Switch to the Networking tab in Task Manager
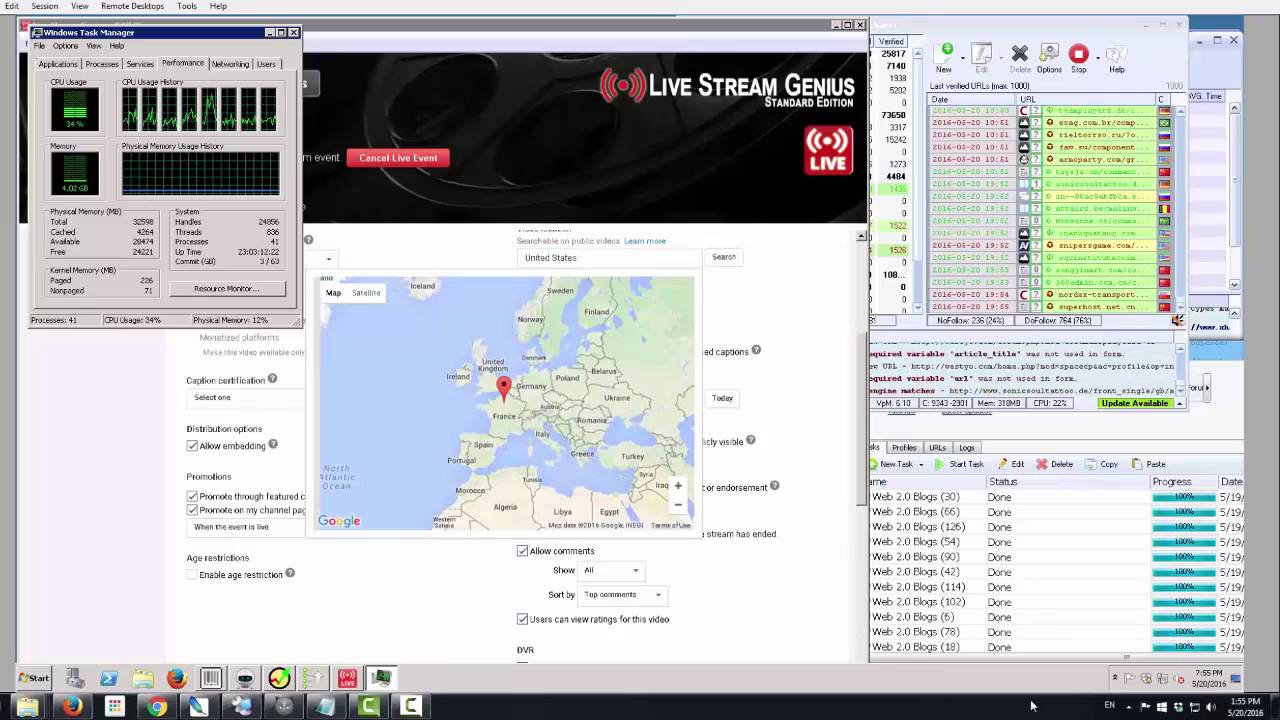Viewport: 1280px width, 720px height. click(230, 64)
